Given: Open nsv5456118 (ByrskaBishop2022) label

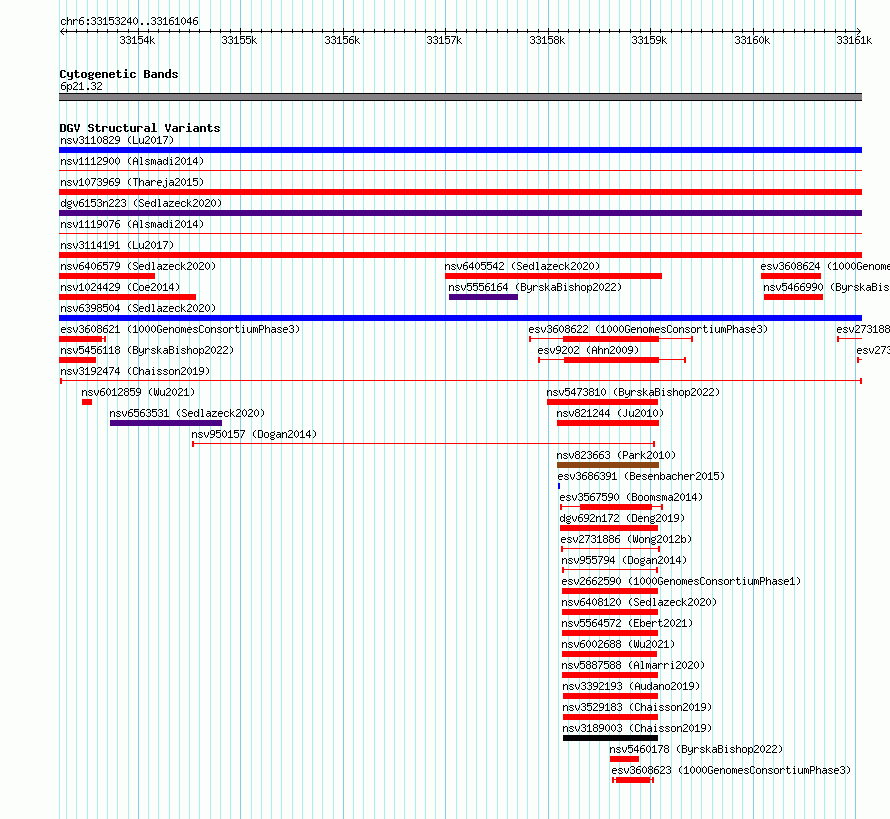Looking at the screenshot, I should 147,350.
